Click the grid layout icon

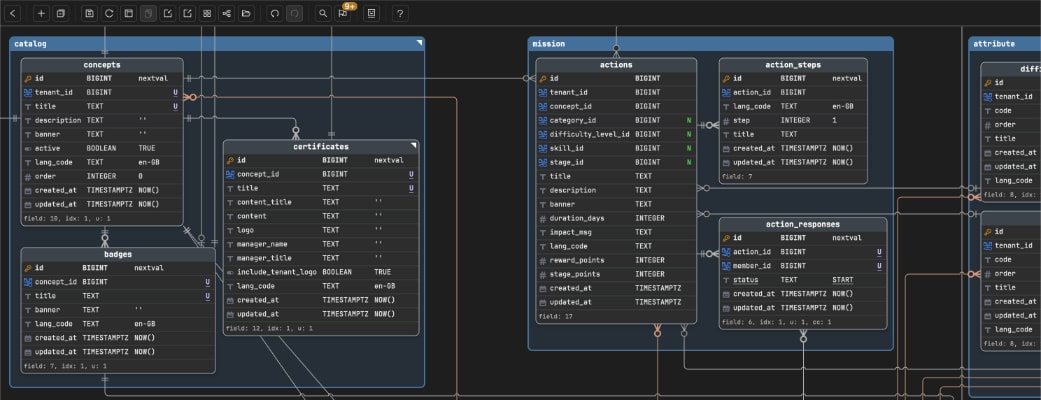click(207, 13)
